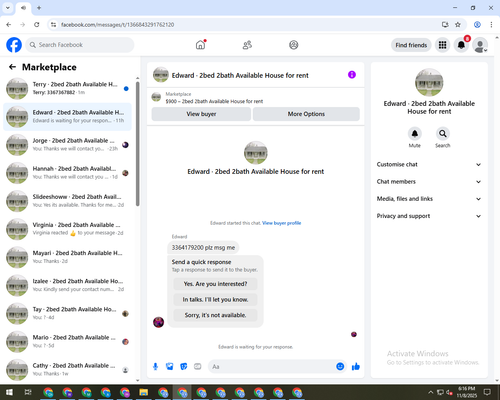Open Mayari's conversation in the list
Image resolution: width=500 pixels, height=400 pixels.
click(67, 257)
